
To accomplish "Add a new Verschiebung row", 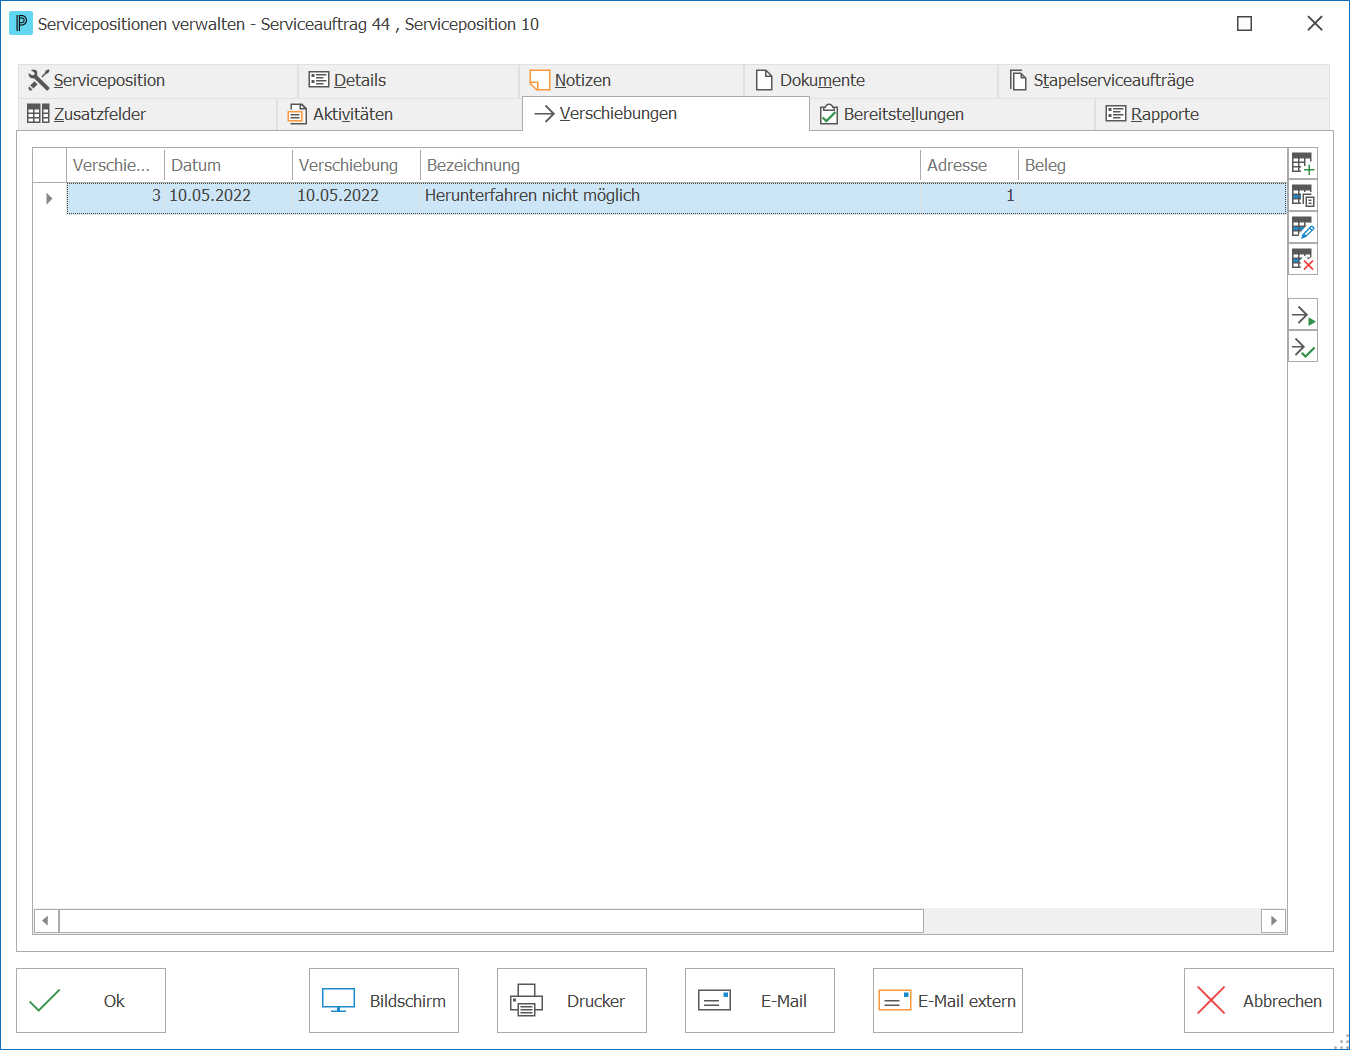I will tap(1302, 164).
